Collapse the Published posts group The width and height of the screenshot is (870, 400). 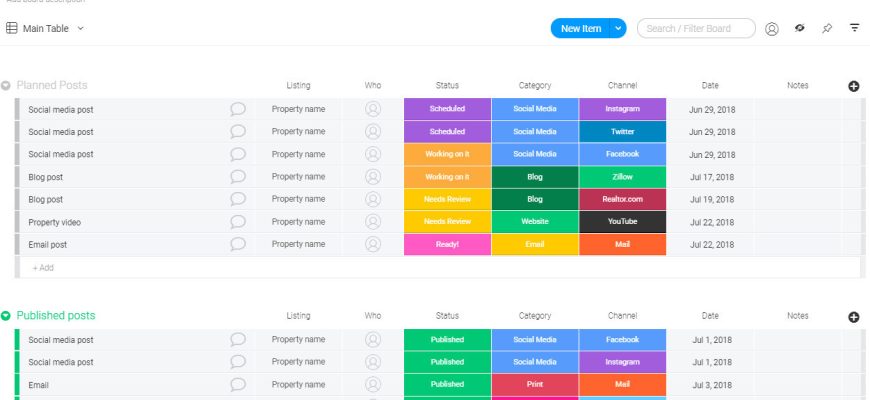(x=6, y=316)
